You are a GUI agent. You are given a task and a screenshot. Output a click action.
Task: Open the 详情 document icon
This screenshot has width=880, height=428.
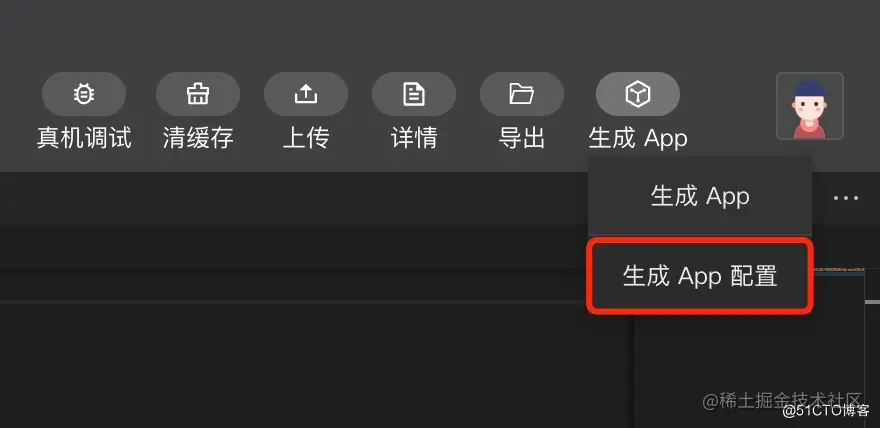[414, 94]
